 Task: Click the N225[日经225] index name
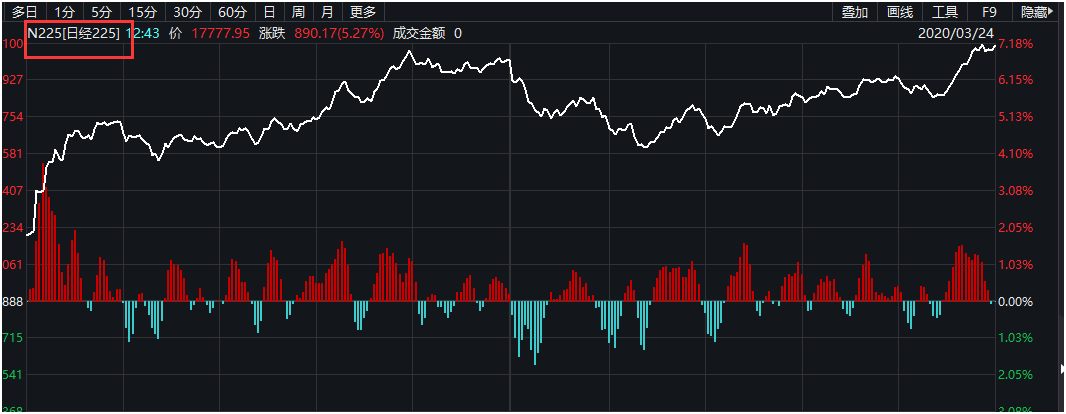(74, 33)
